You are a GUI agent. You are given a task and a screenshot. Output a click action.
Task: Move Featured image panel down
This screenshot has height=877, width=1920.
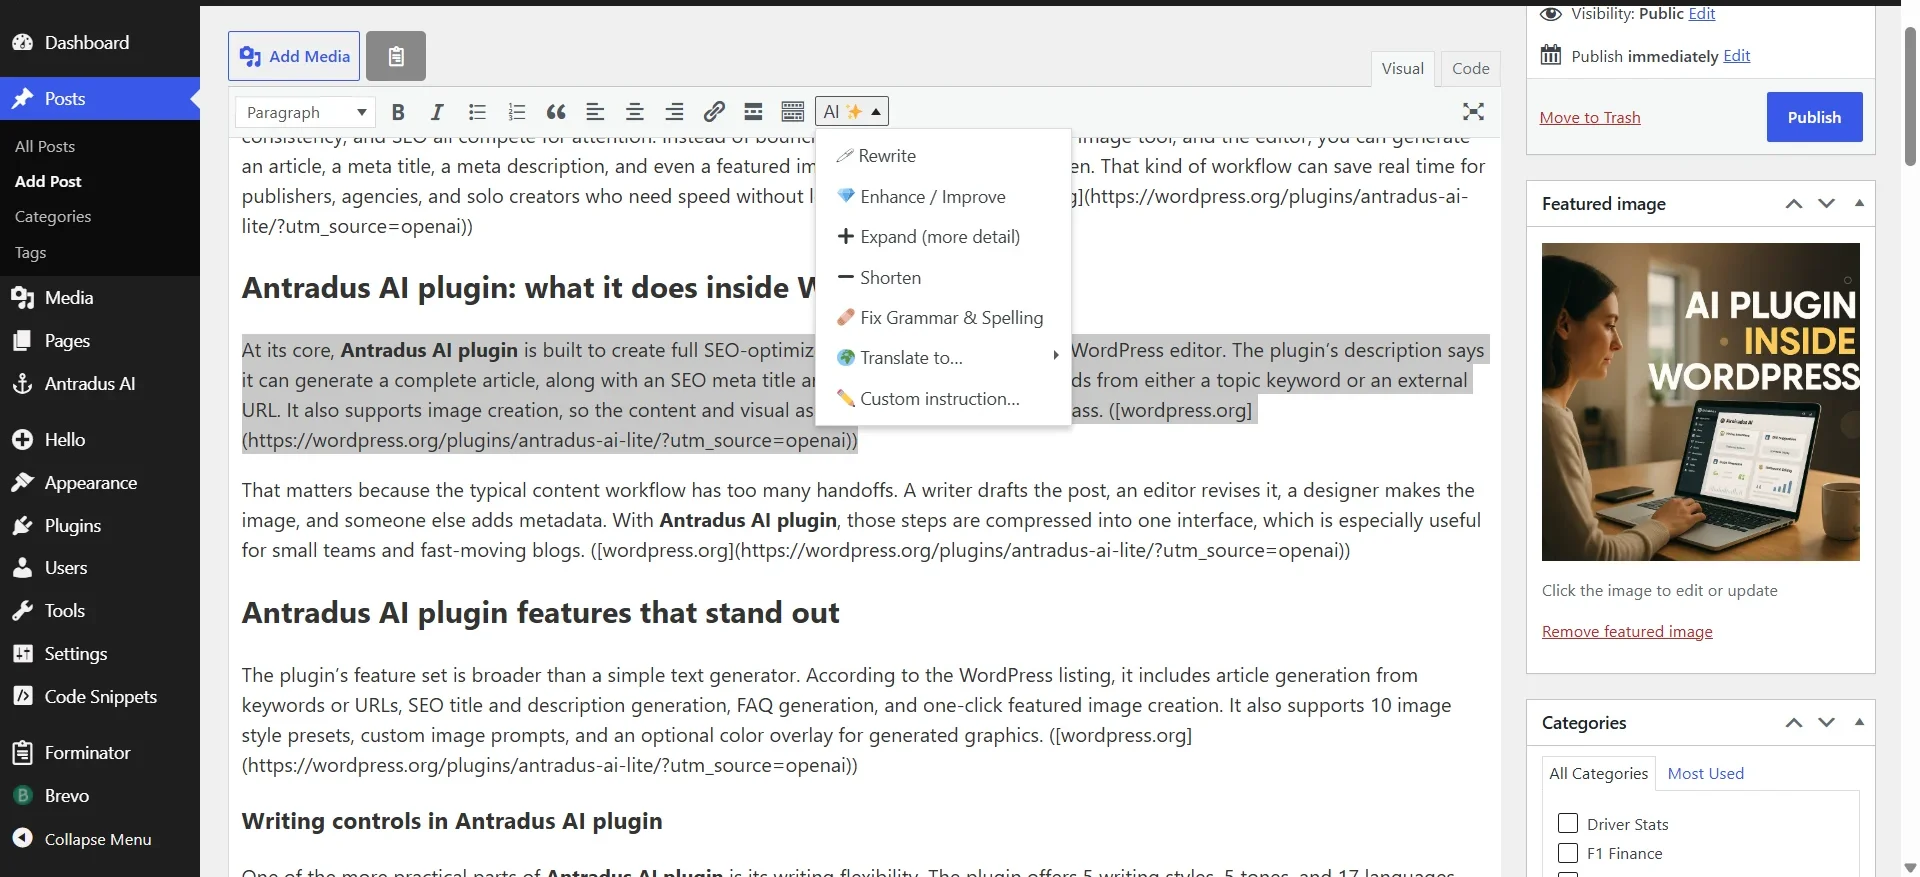(x=1827, y=204)
